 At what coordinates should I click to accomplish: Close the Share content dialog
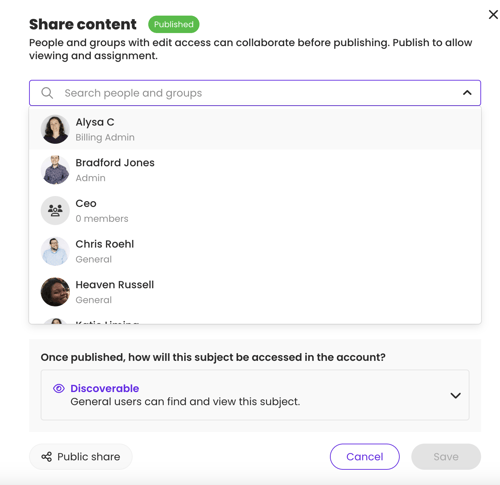493,15
